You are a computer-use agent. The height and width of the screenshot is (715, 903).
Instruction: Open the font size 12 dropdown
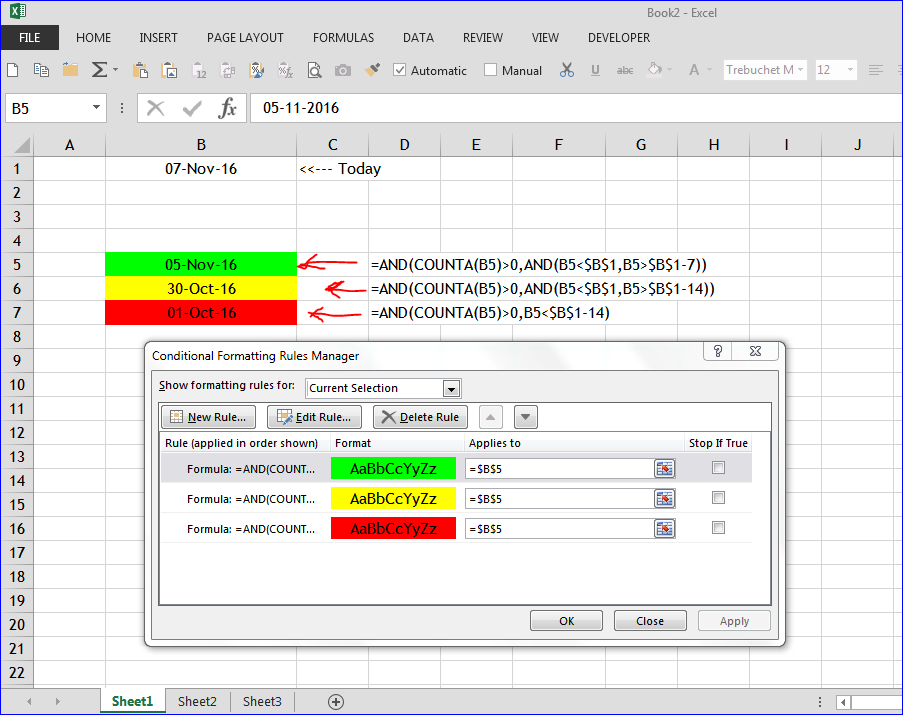tap(850, 70)
